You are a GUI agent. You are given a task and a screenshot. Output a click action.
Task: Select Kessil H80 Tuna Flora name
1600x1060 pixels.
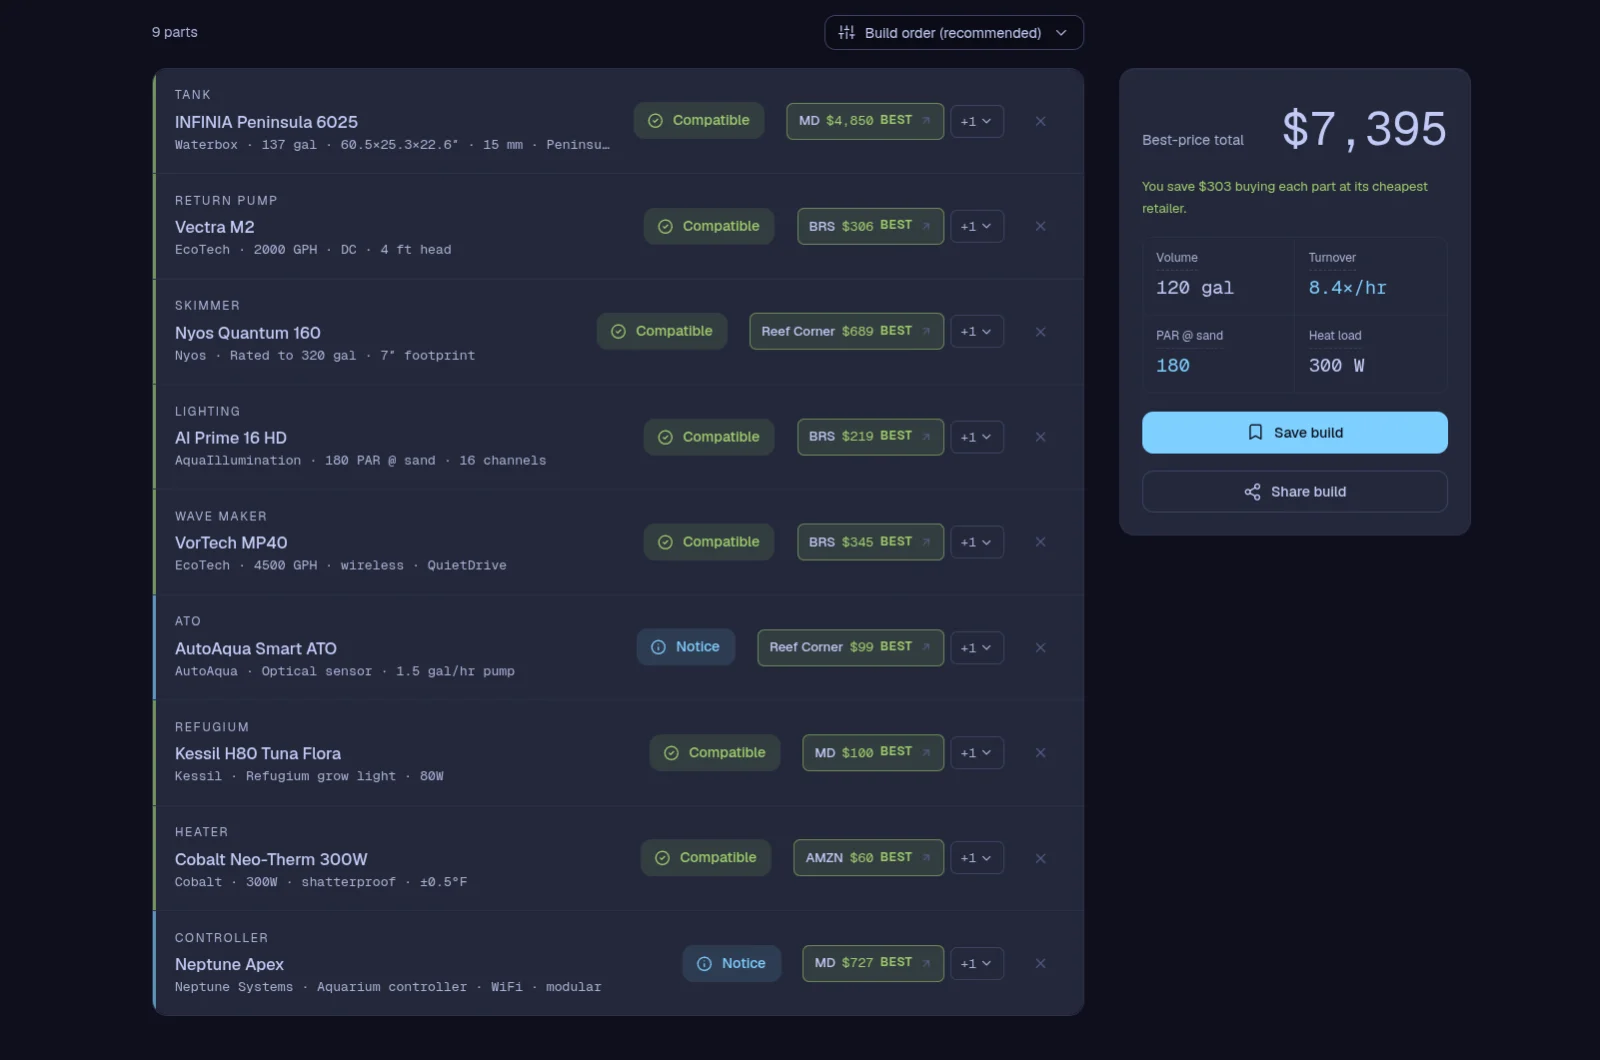258,754
